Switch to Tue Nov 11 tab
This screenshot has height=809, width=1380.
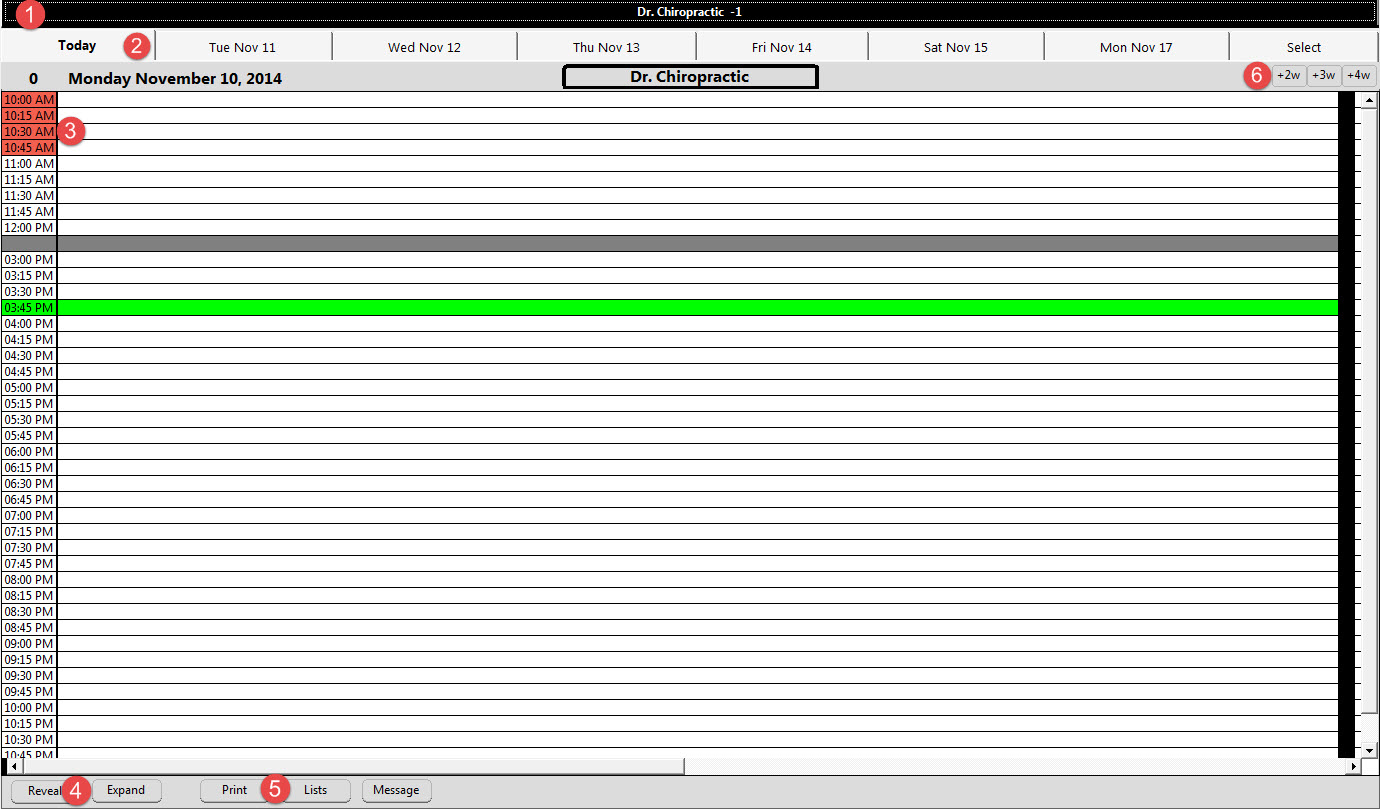pyautogui.click(x=243, y=47)
